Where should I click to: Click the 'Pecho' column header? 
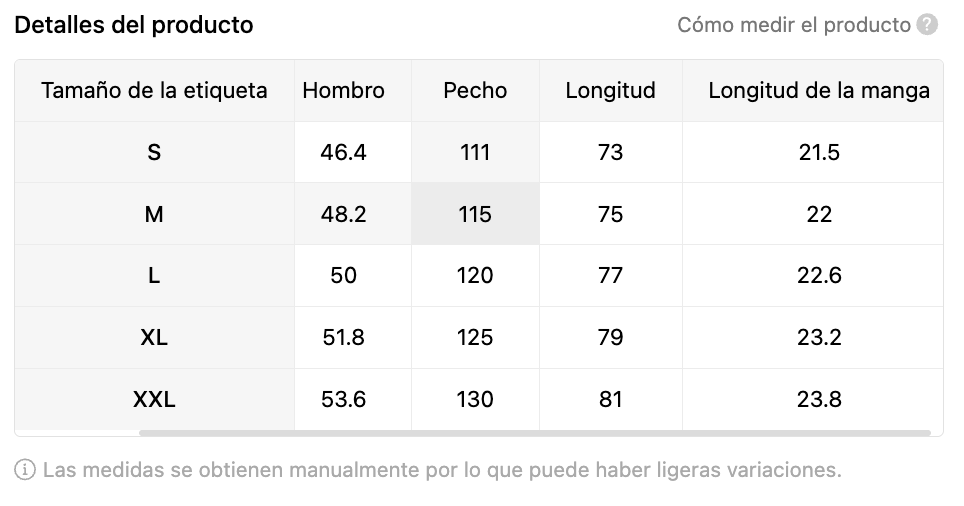pyautogui.click(x=475, y=91)
